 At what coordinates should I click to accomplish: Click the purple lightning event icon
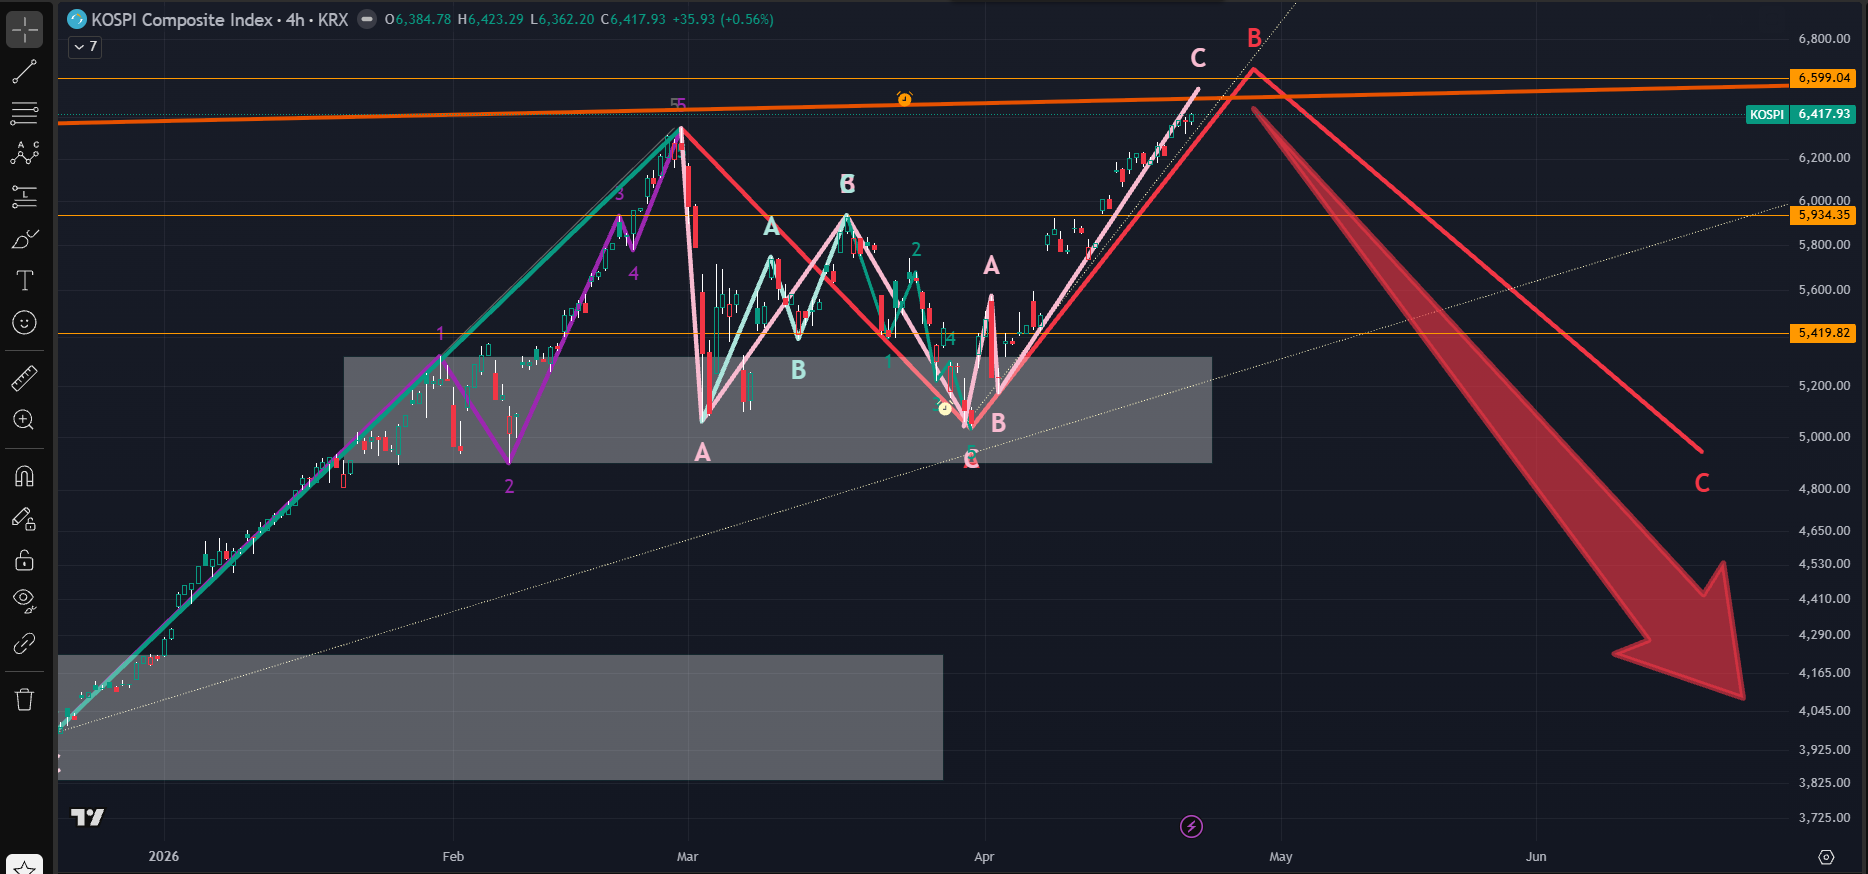click(1191, 826)
